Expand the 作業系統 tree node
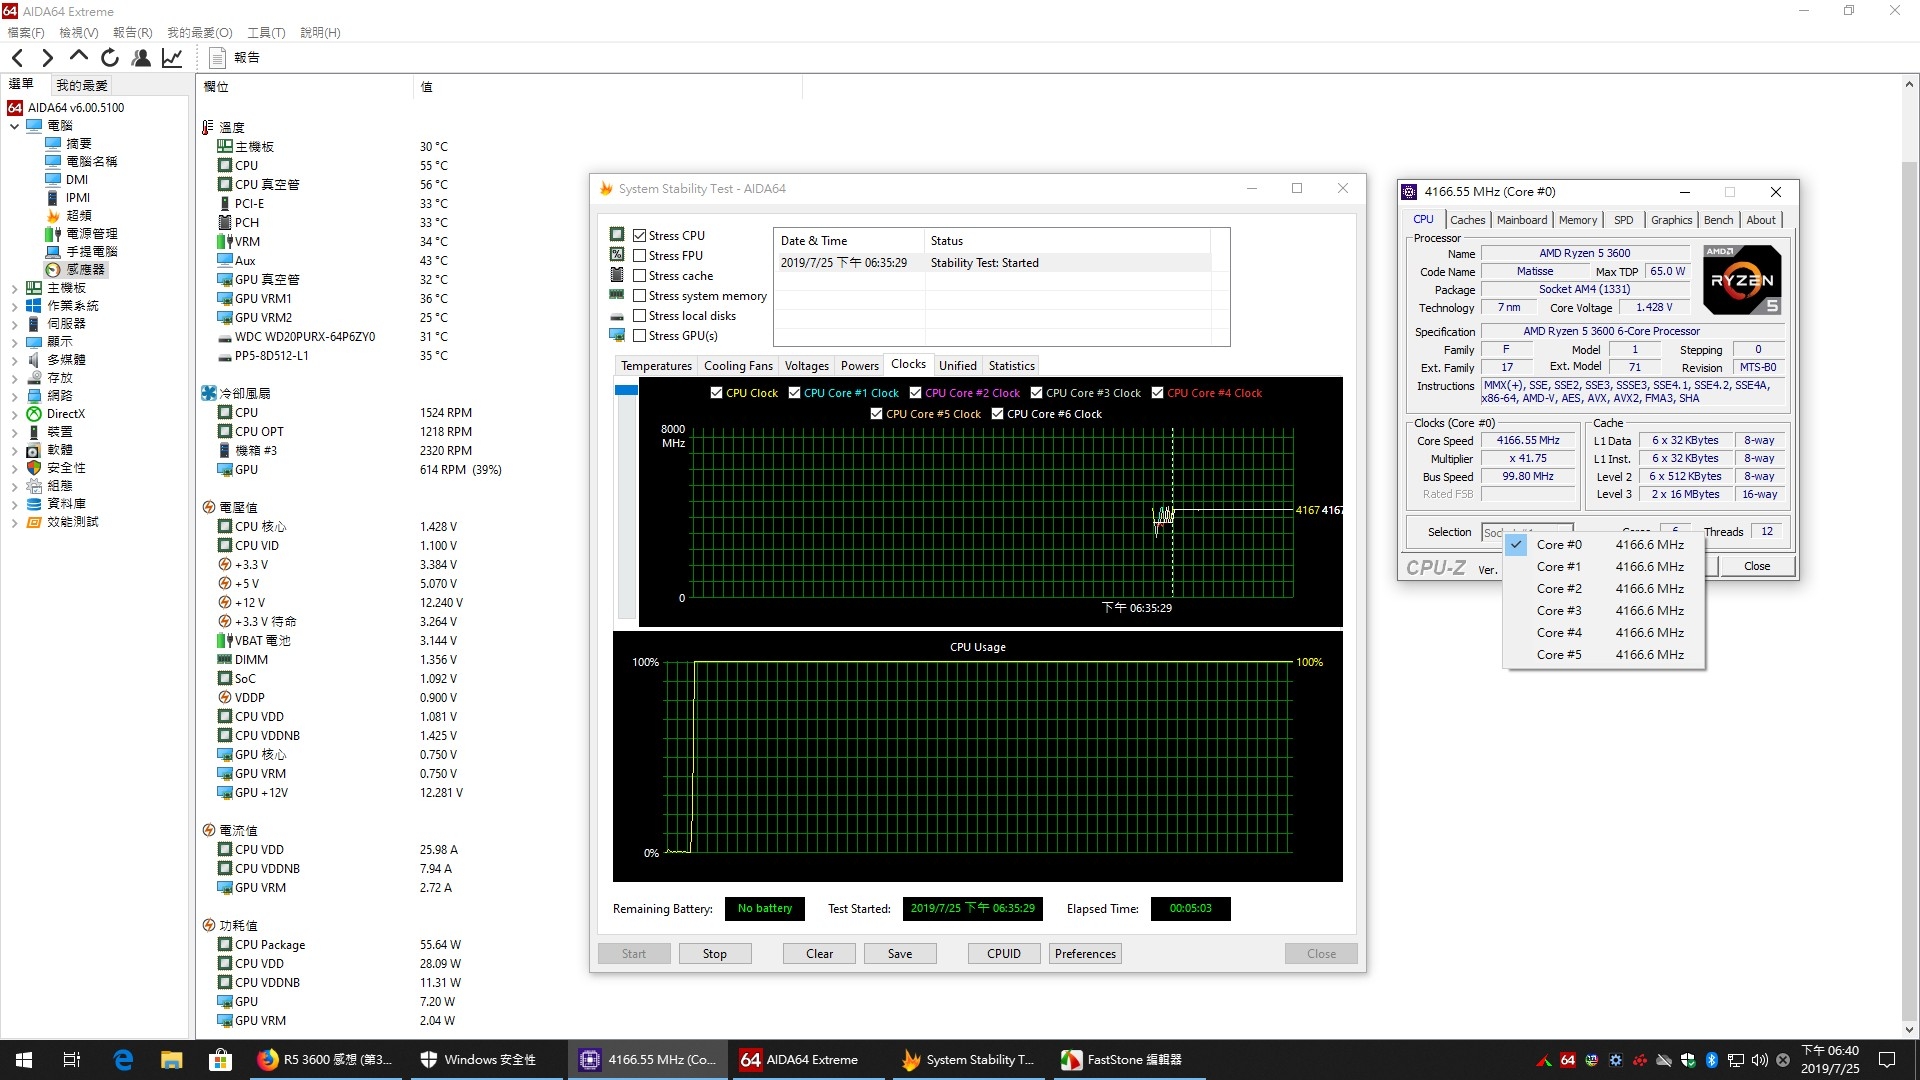 (x=14, y=306)
